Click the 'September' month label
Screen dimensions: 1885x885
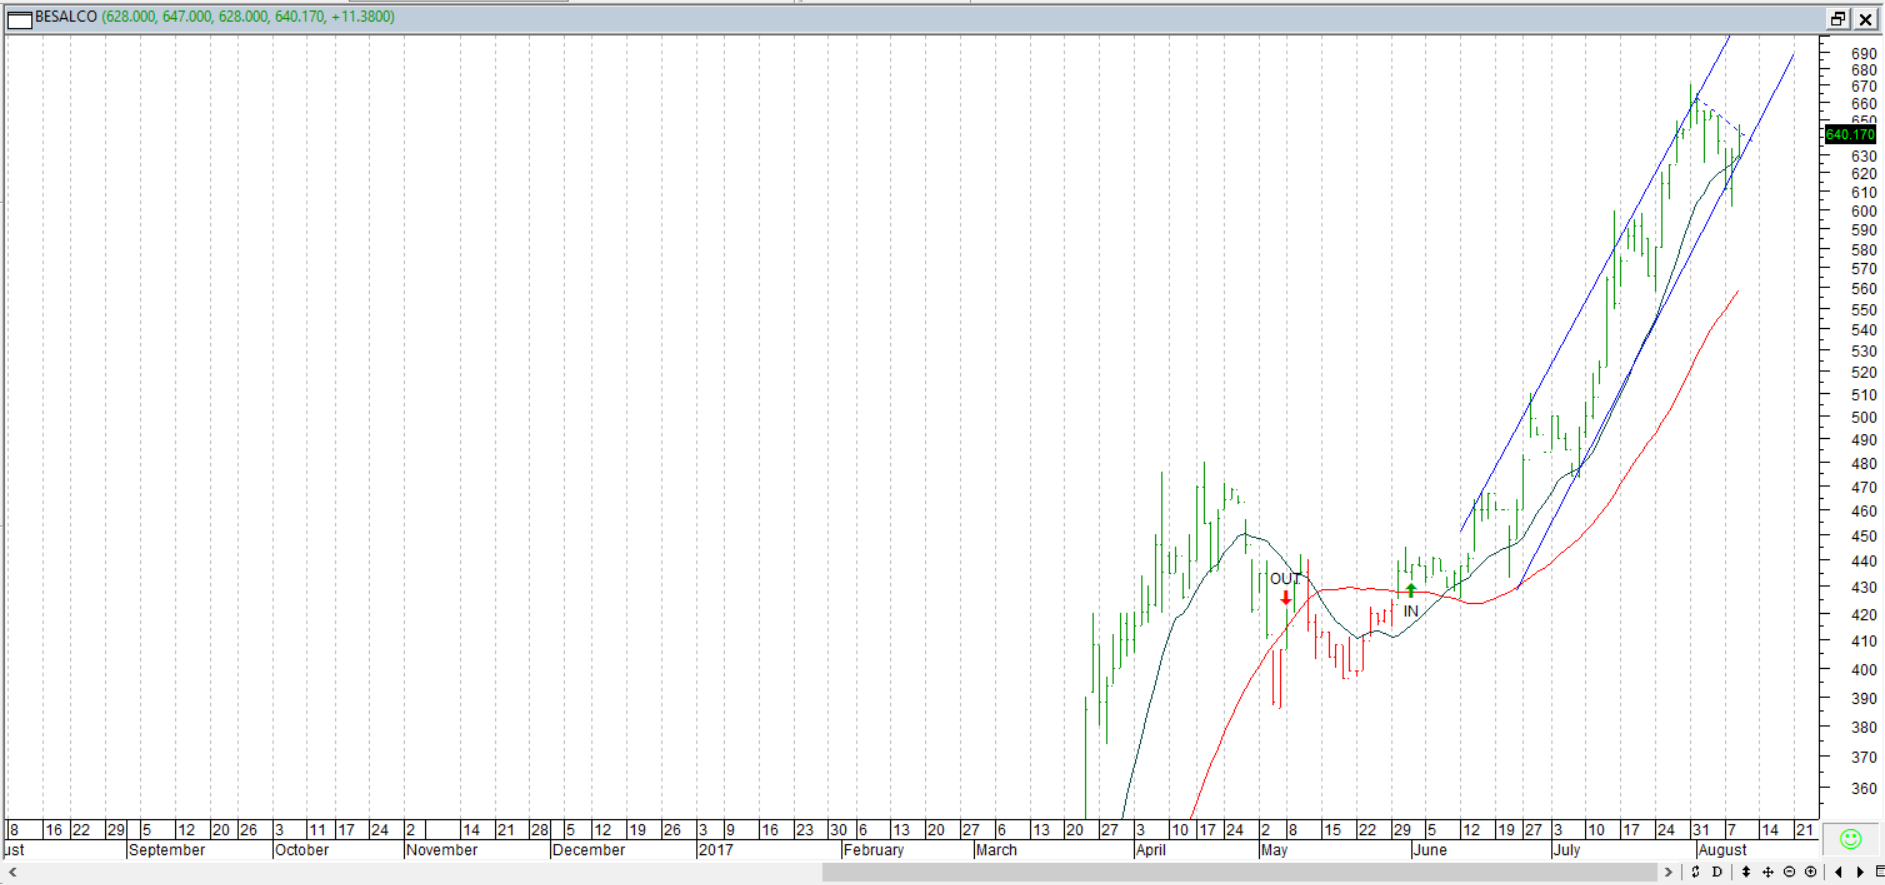167,850
